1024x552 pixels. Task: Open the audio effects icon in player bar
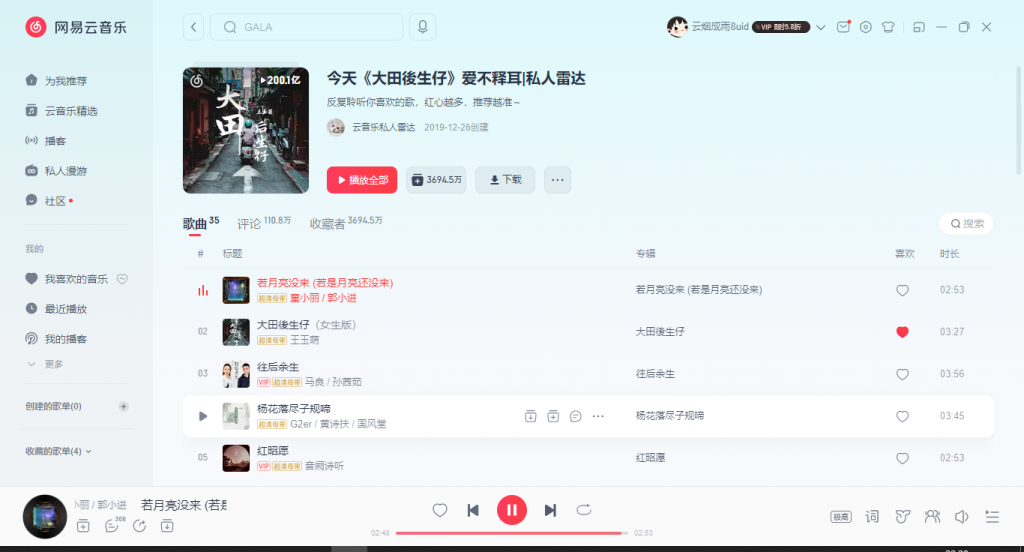click(903, 517)
